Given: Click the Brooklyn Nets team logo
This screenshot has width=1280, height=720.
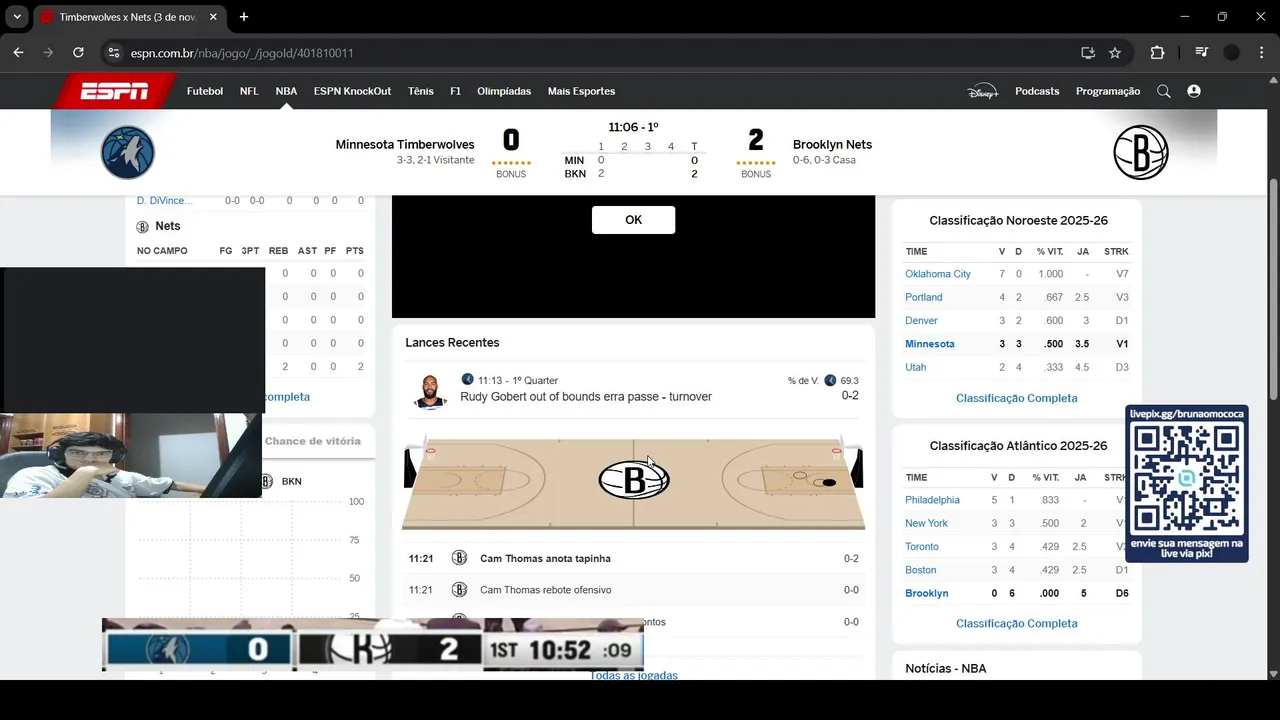Looking at the screenshot, I should click(x=1141, y=152).
